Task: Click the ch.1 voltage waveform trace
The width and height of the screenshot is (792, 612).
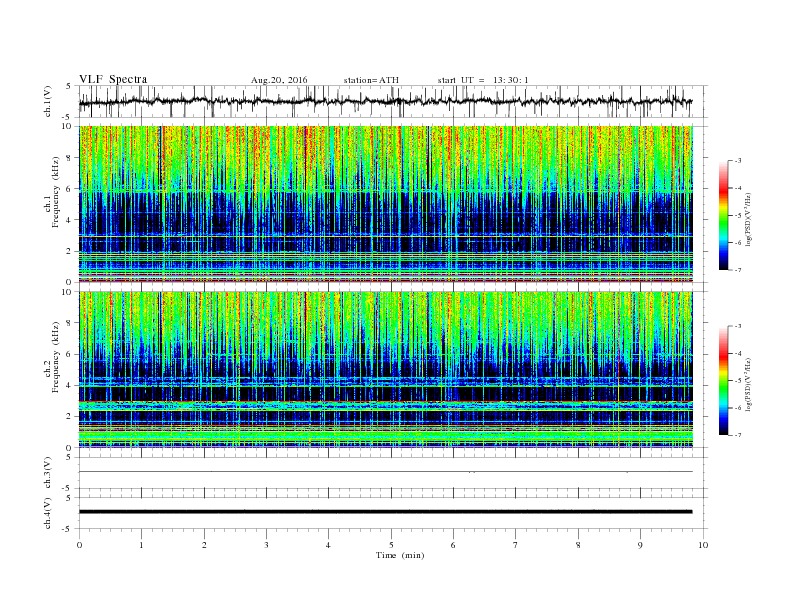Action: pos(386,101)
